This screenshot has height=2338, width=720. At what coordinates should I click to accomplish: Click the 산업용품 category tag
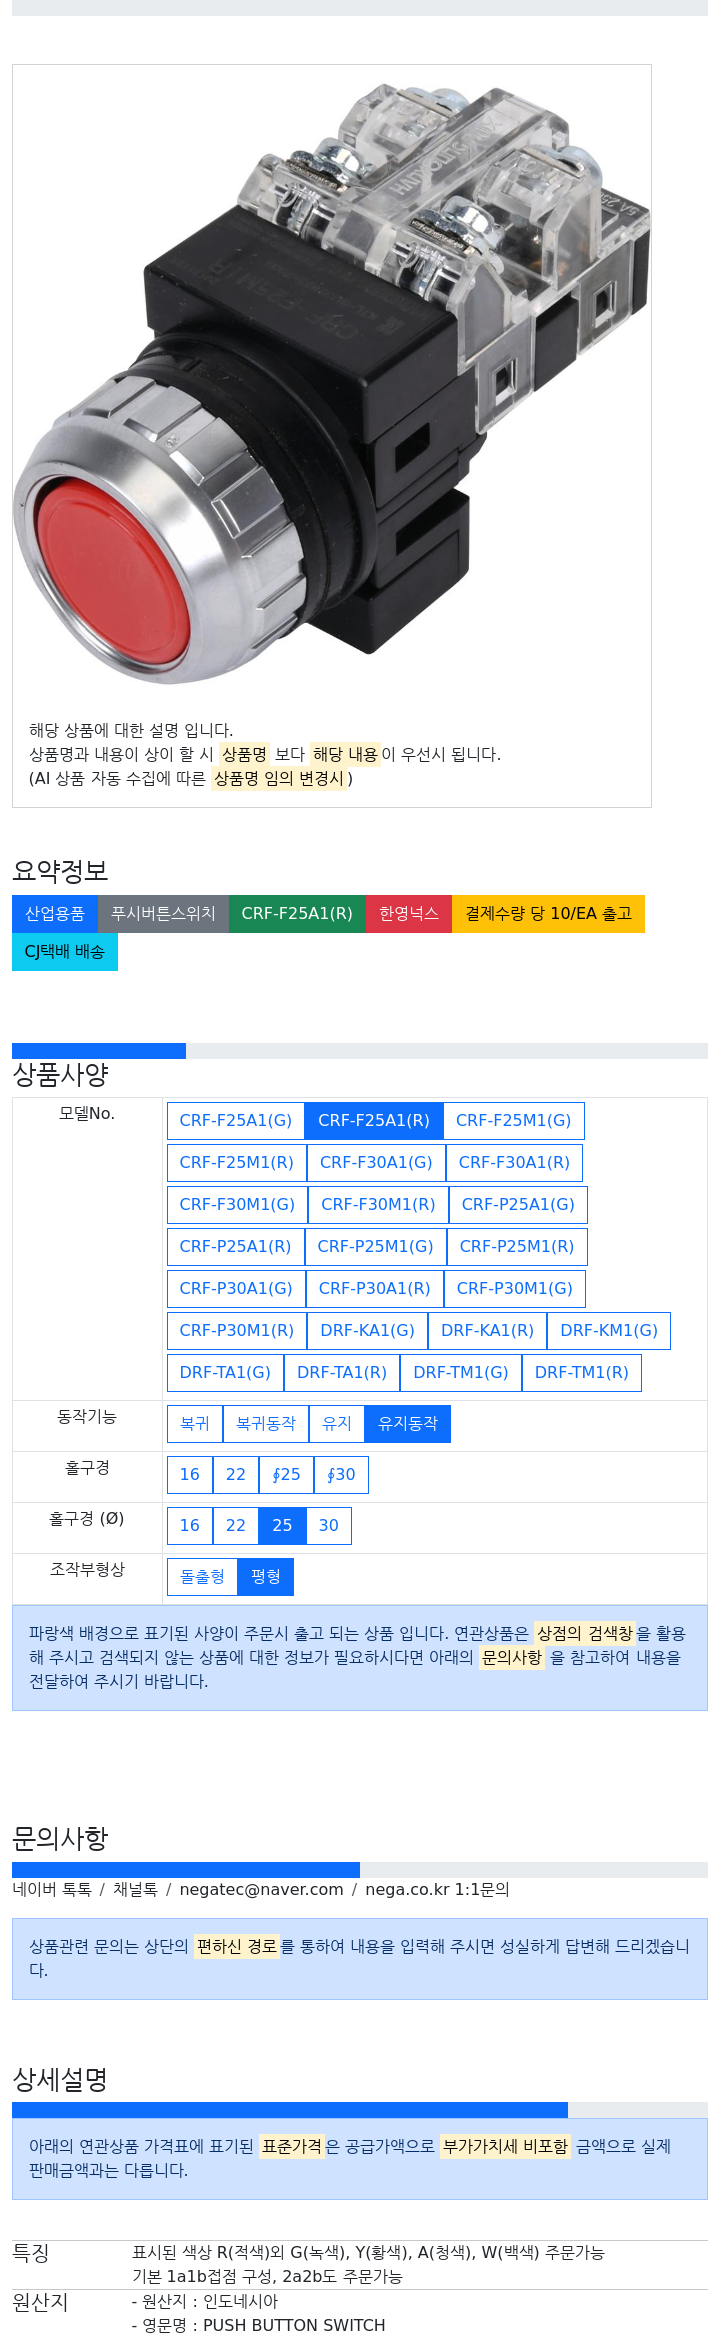point(55,914)
